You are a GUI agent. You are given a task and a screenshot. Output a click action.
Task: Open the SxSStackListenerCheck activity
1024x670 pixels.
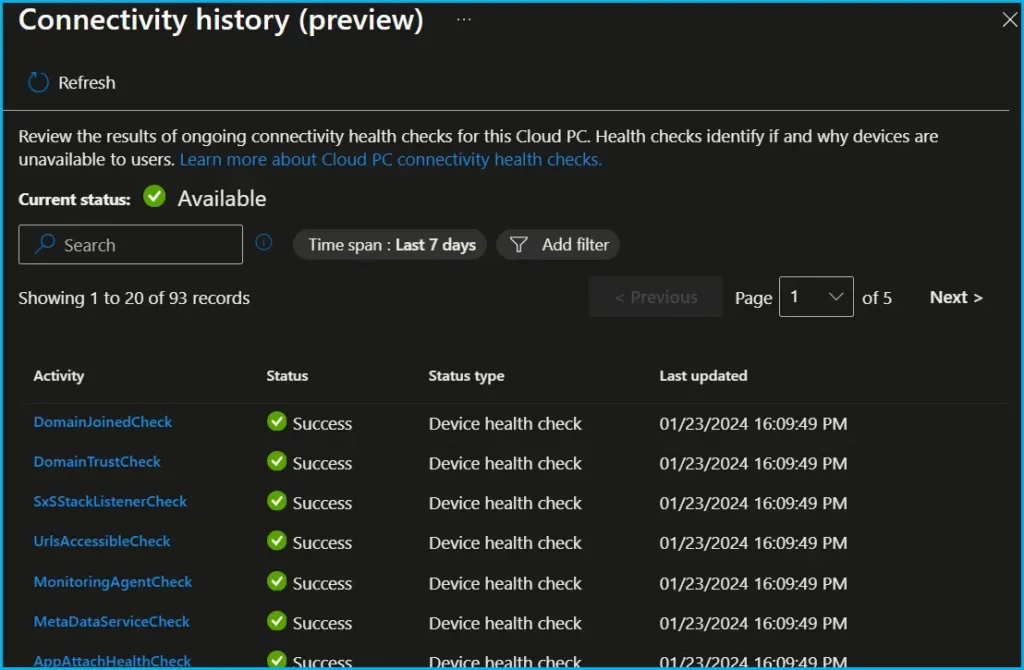(x=110, y=502)
